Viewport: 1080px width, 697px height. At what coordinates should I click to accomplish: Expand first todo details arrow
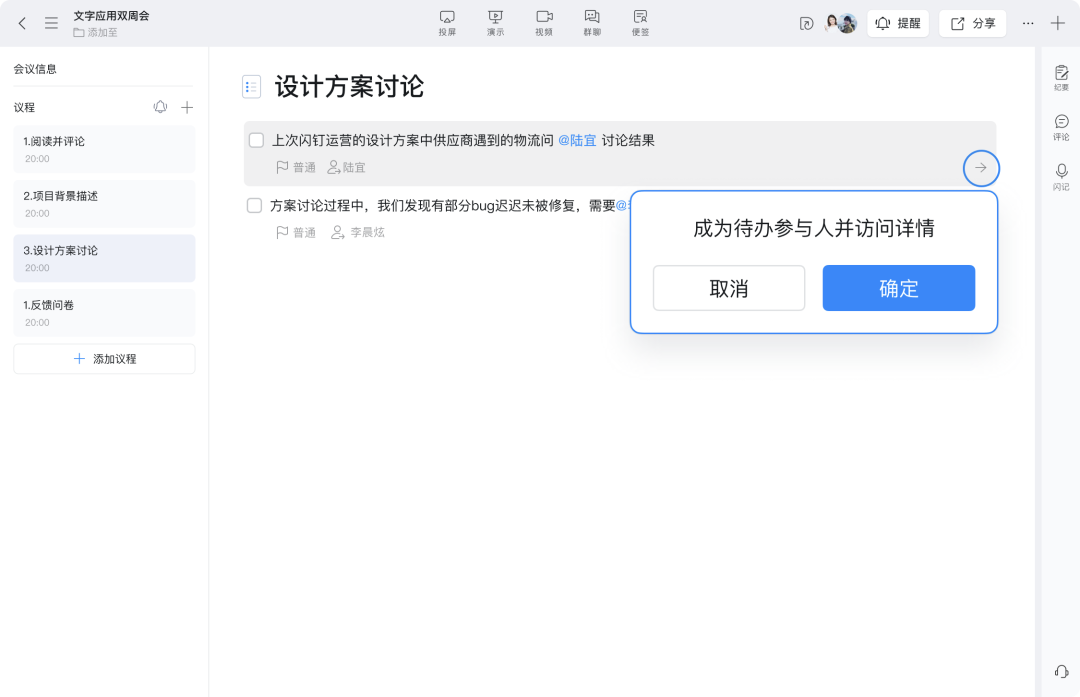[981, 168]
